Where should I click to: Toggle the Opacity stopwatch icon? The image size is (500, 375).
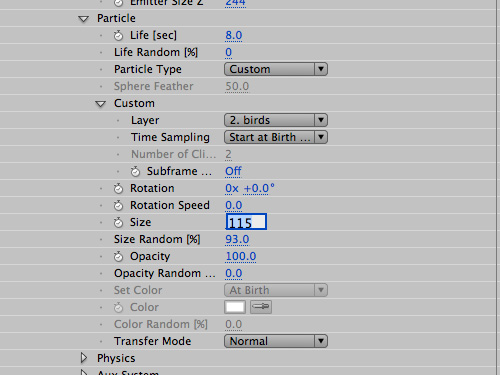118,256
